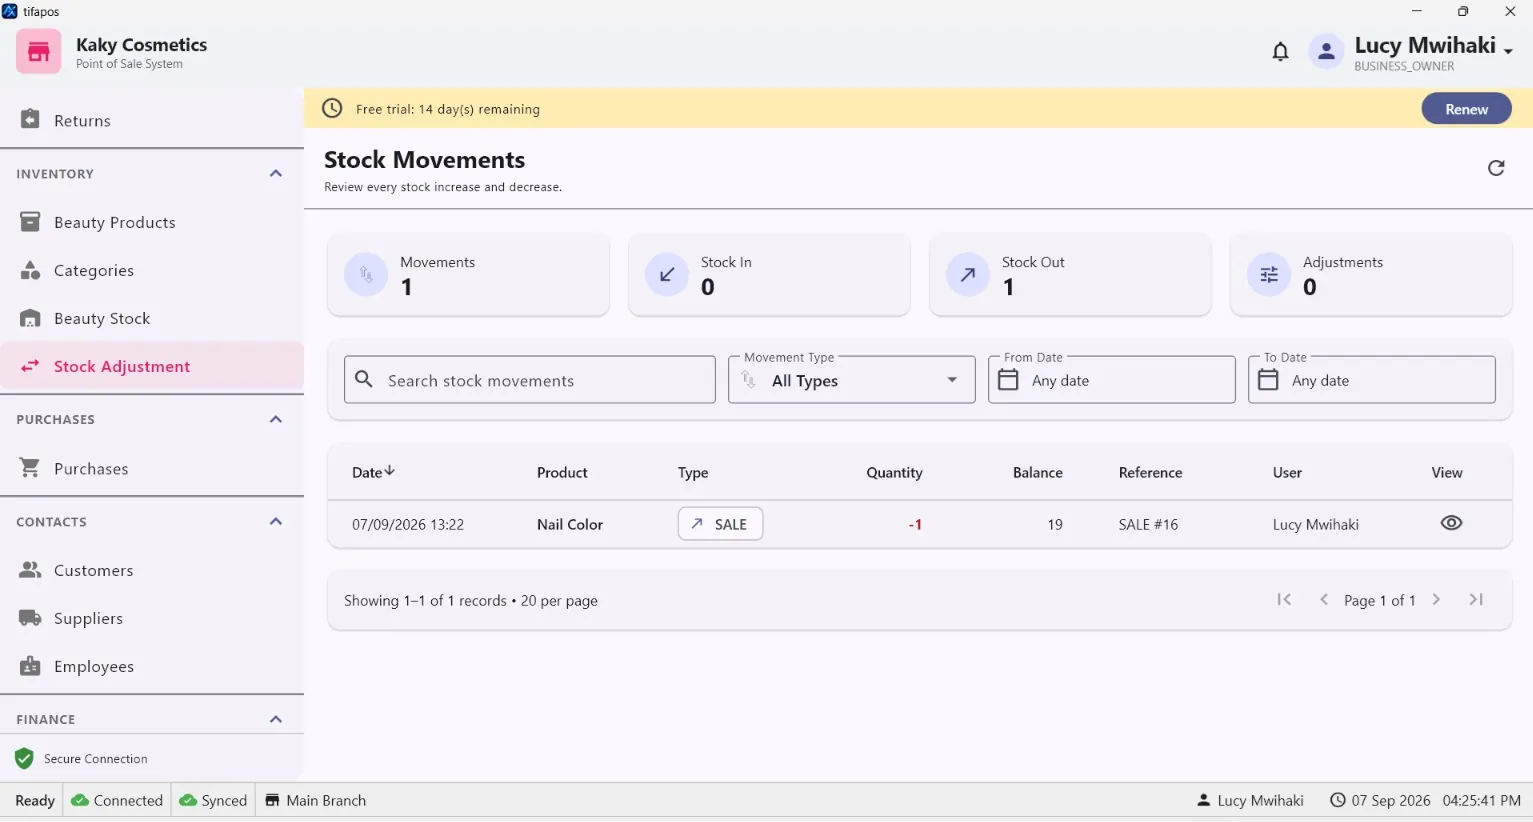Viewport: 1533px width, 822px height.
Task: Refresh the stock movements list
Action: [1496, 168]
